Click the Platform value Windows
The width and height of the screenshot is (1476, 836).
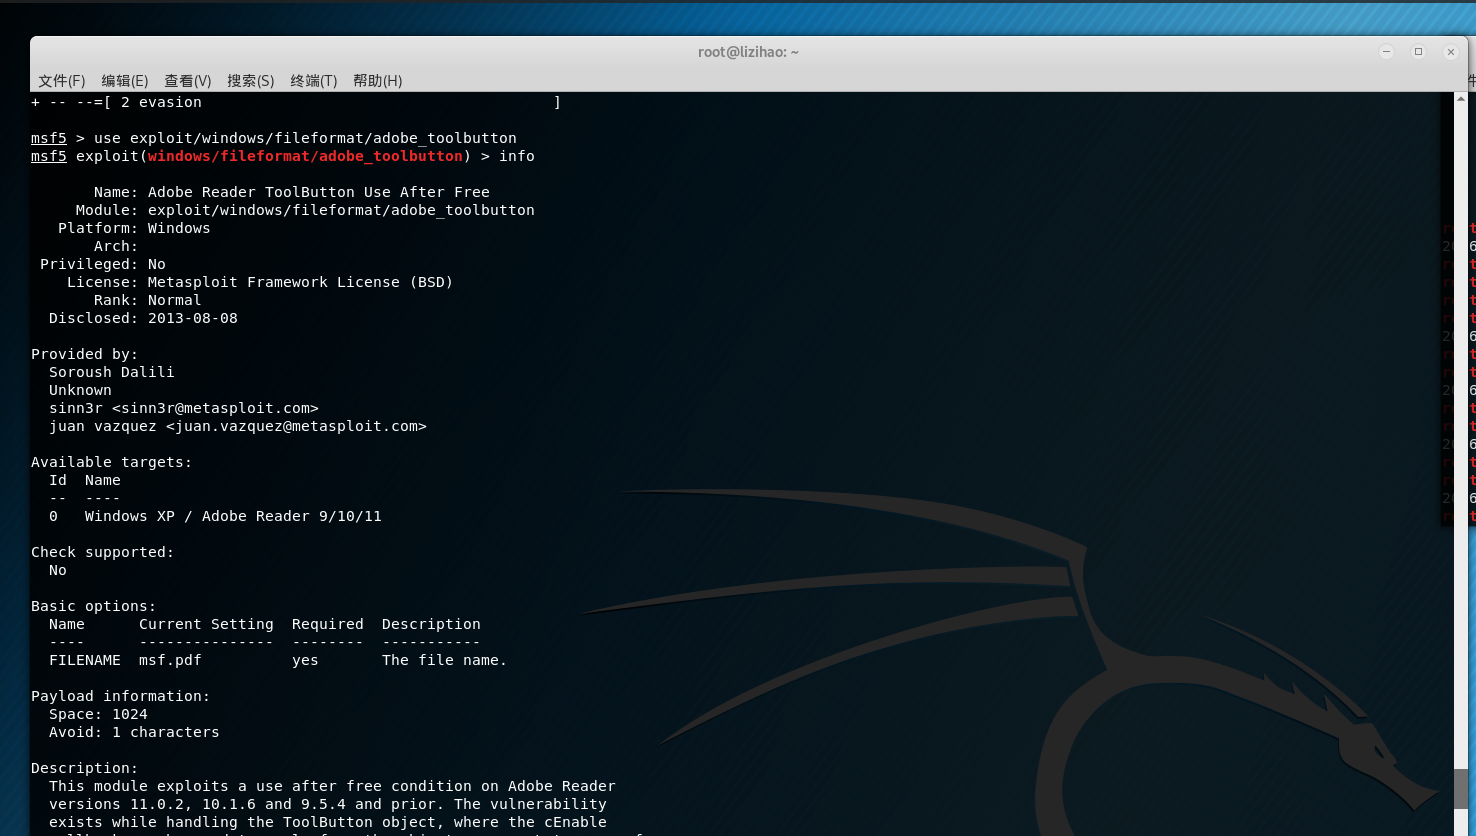179,228
